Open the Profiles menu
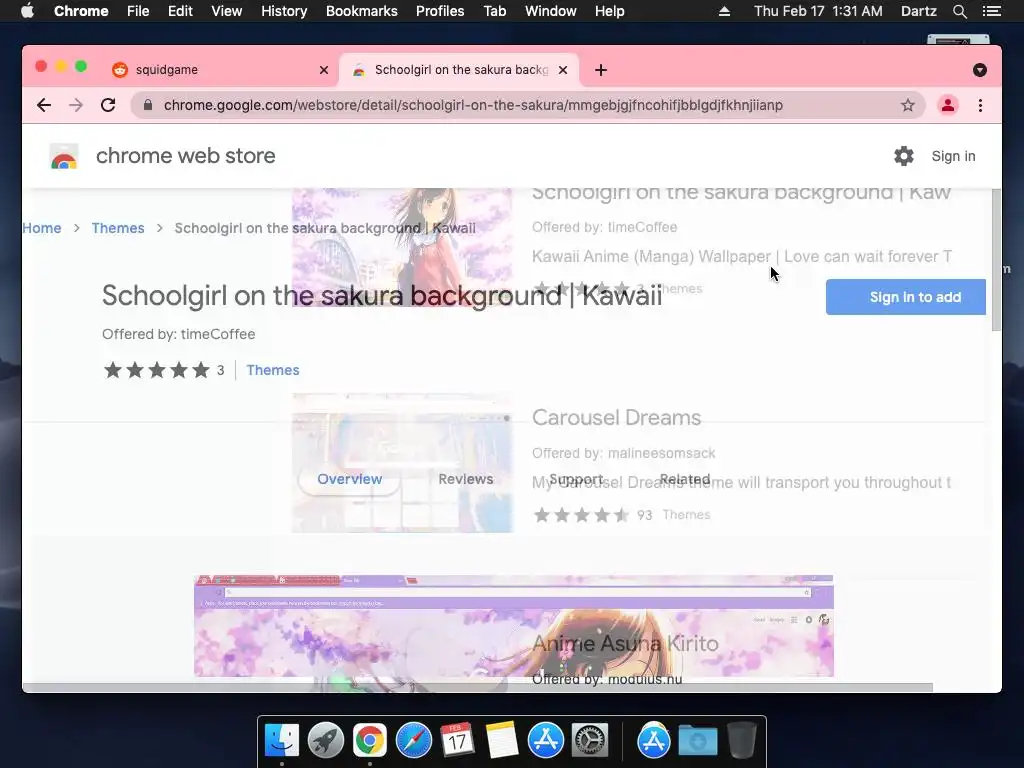The height and width of the screenshot is (768, 1024). (440, 11)
